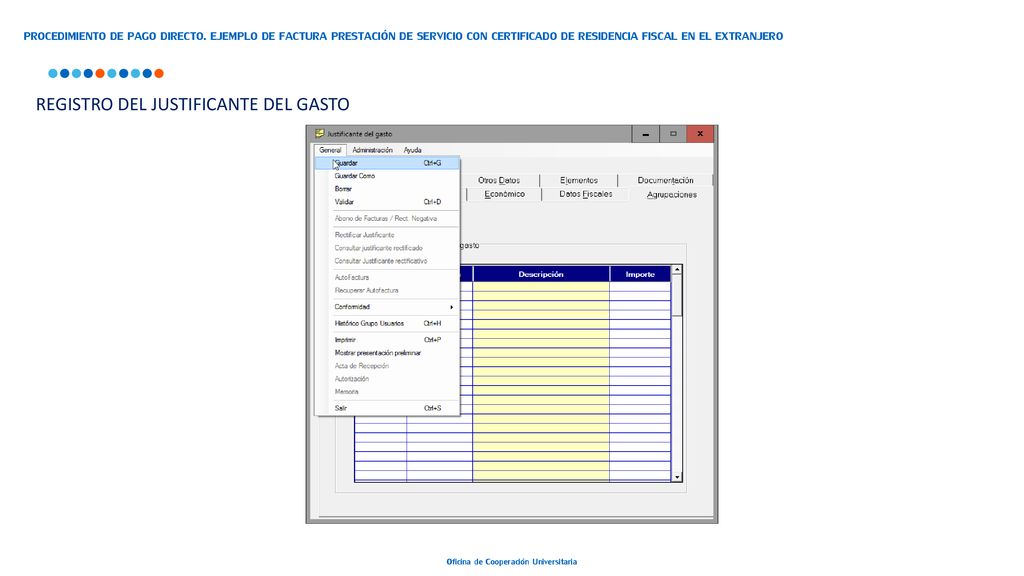The height and width of the screenshot is (576, 1024).
Task: Click the table scrollbar down arrow
Action: click(x=677, y=477)
